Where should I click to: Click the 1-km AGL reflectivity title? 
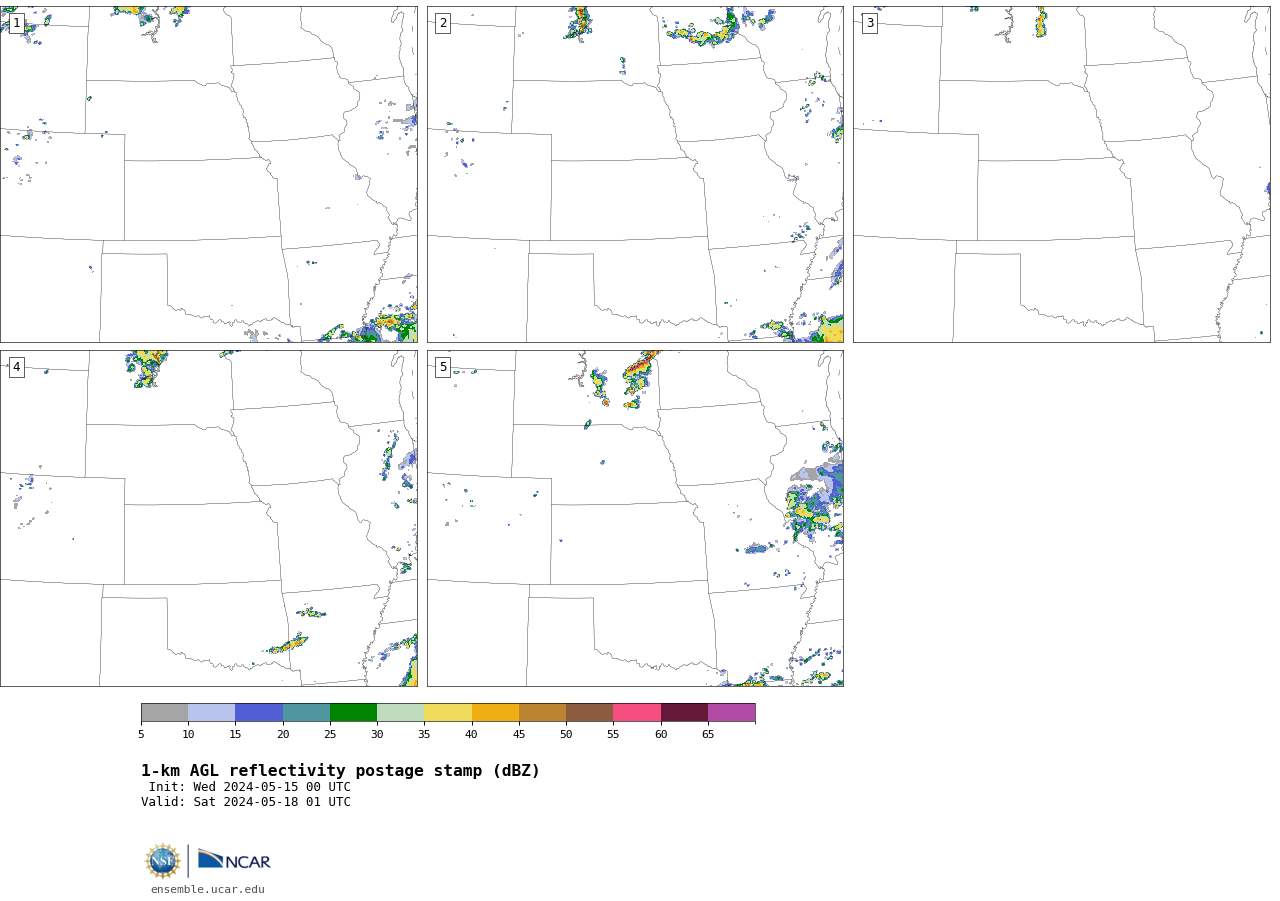point(340,771)
